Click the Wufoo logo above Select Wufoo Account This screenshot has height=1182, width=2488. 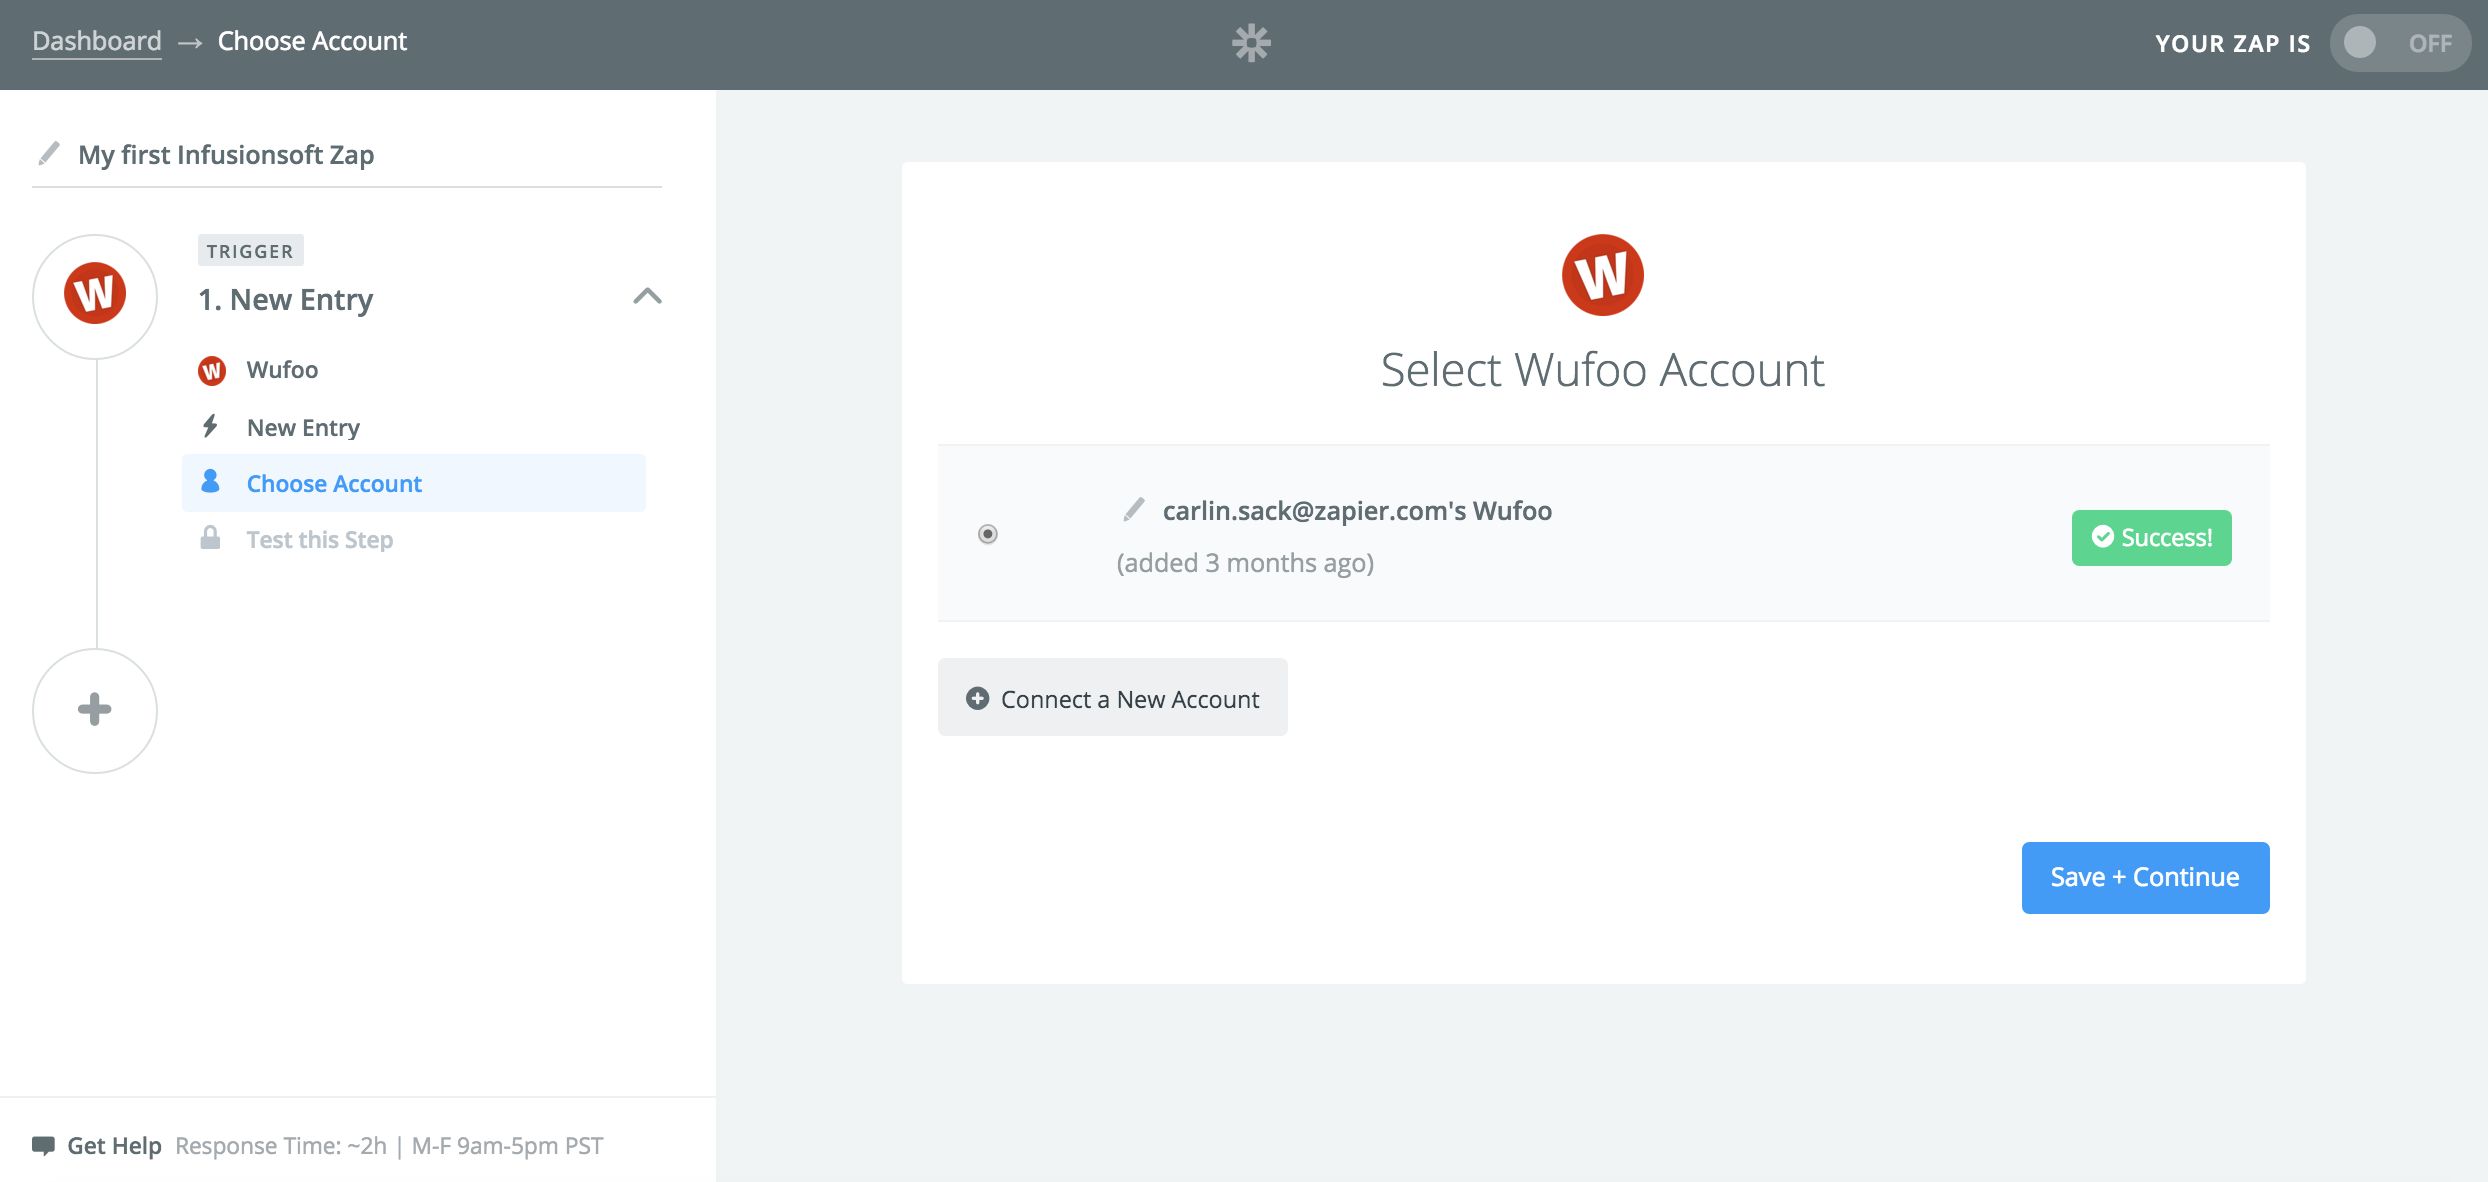coord(1602,275)
